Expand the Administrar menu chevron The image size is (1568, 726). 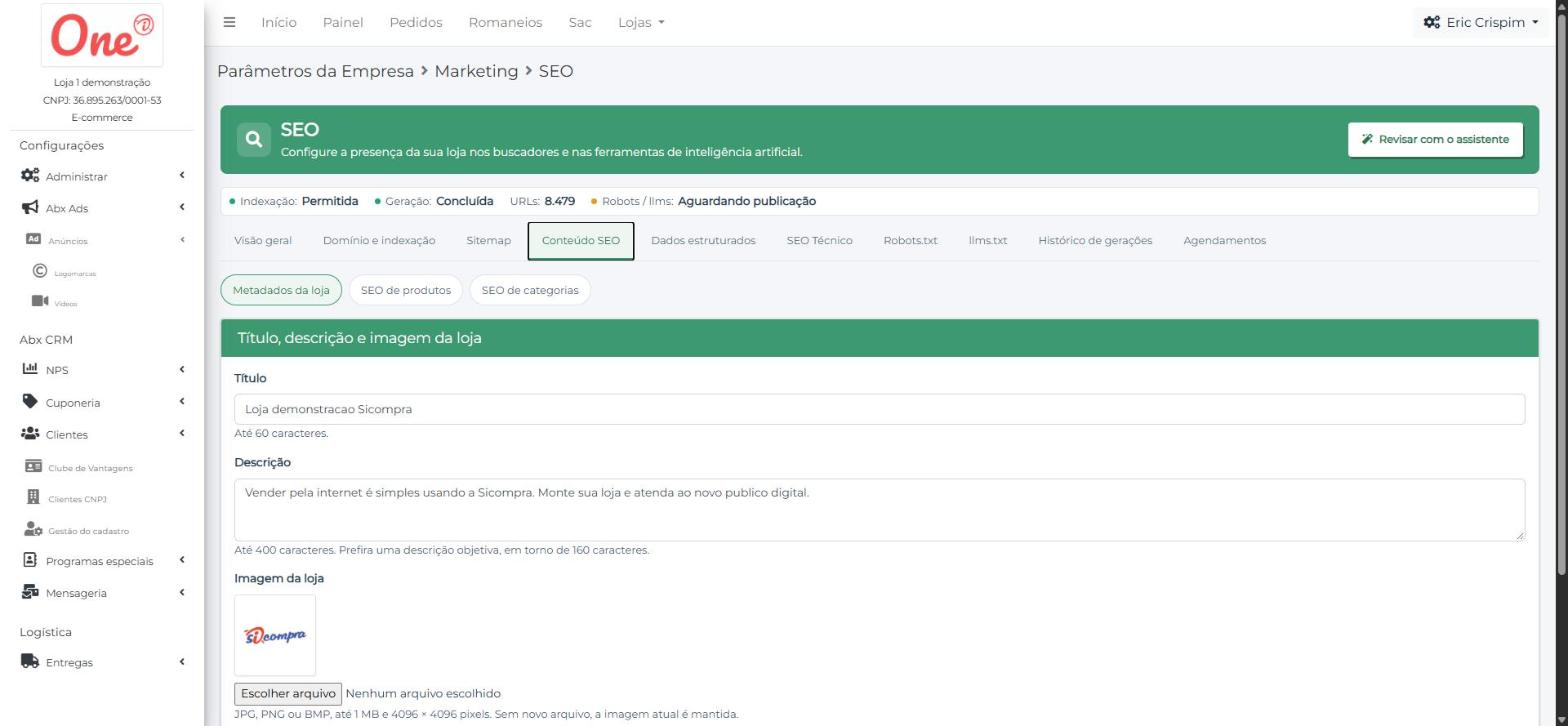point(182,176)
